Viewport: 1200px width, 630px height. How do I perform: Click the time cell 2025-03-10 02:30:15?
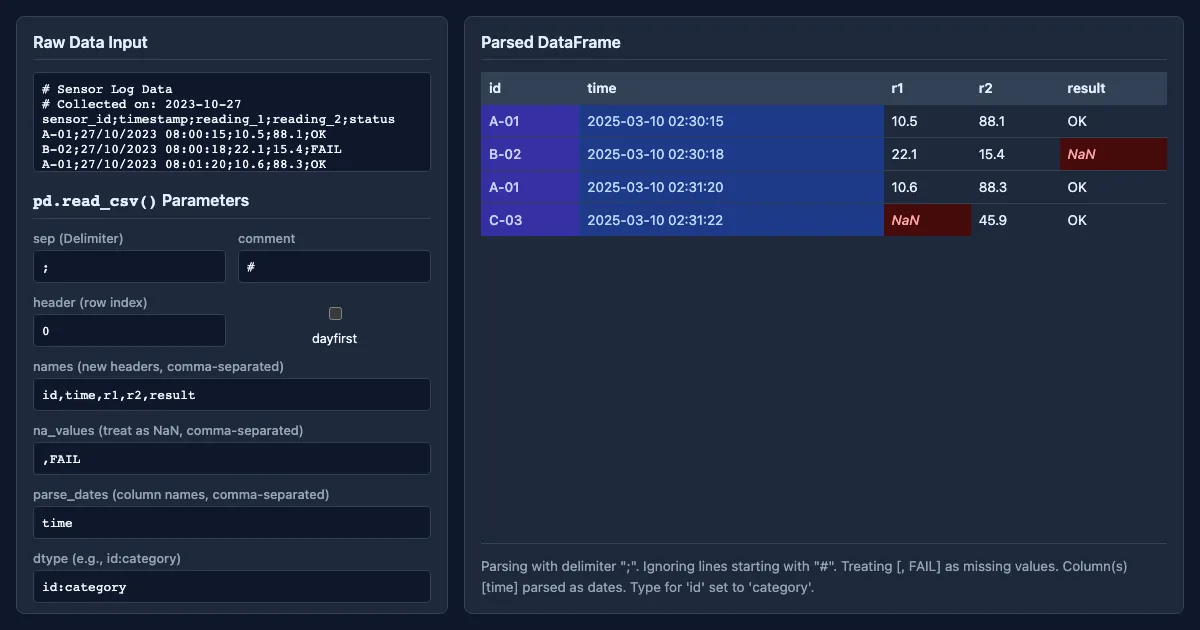pos(731,121)
